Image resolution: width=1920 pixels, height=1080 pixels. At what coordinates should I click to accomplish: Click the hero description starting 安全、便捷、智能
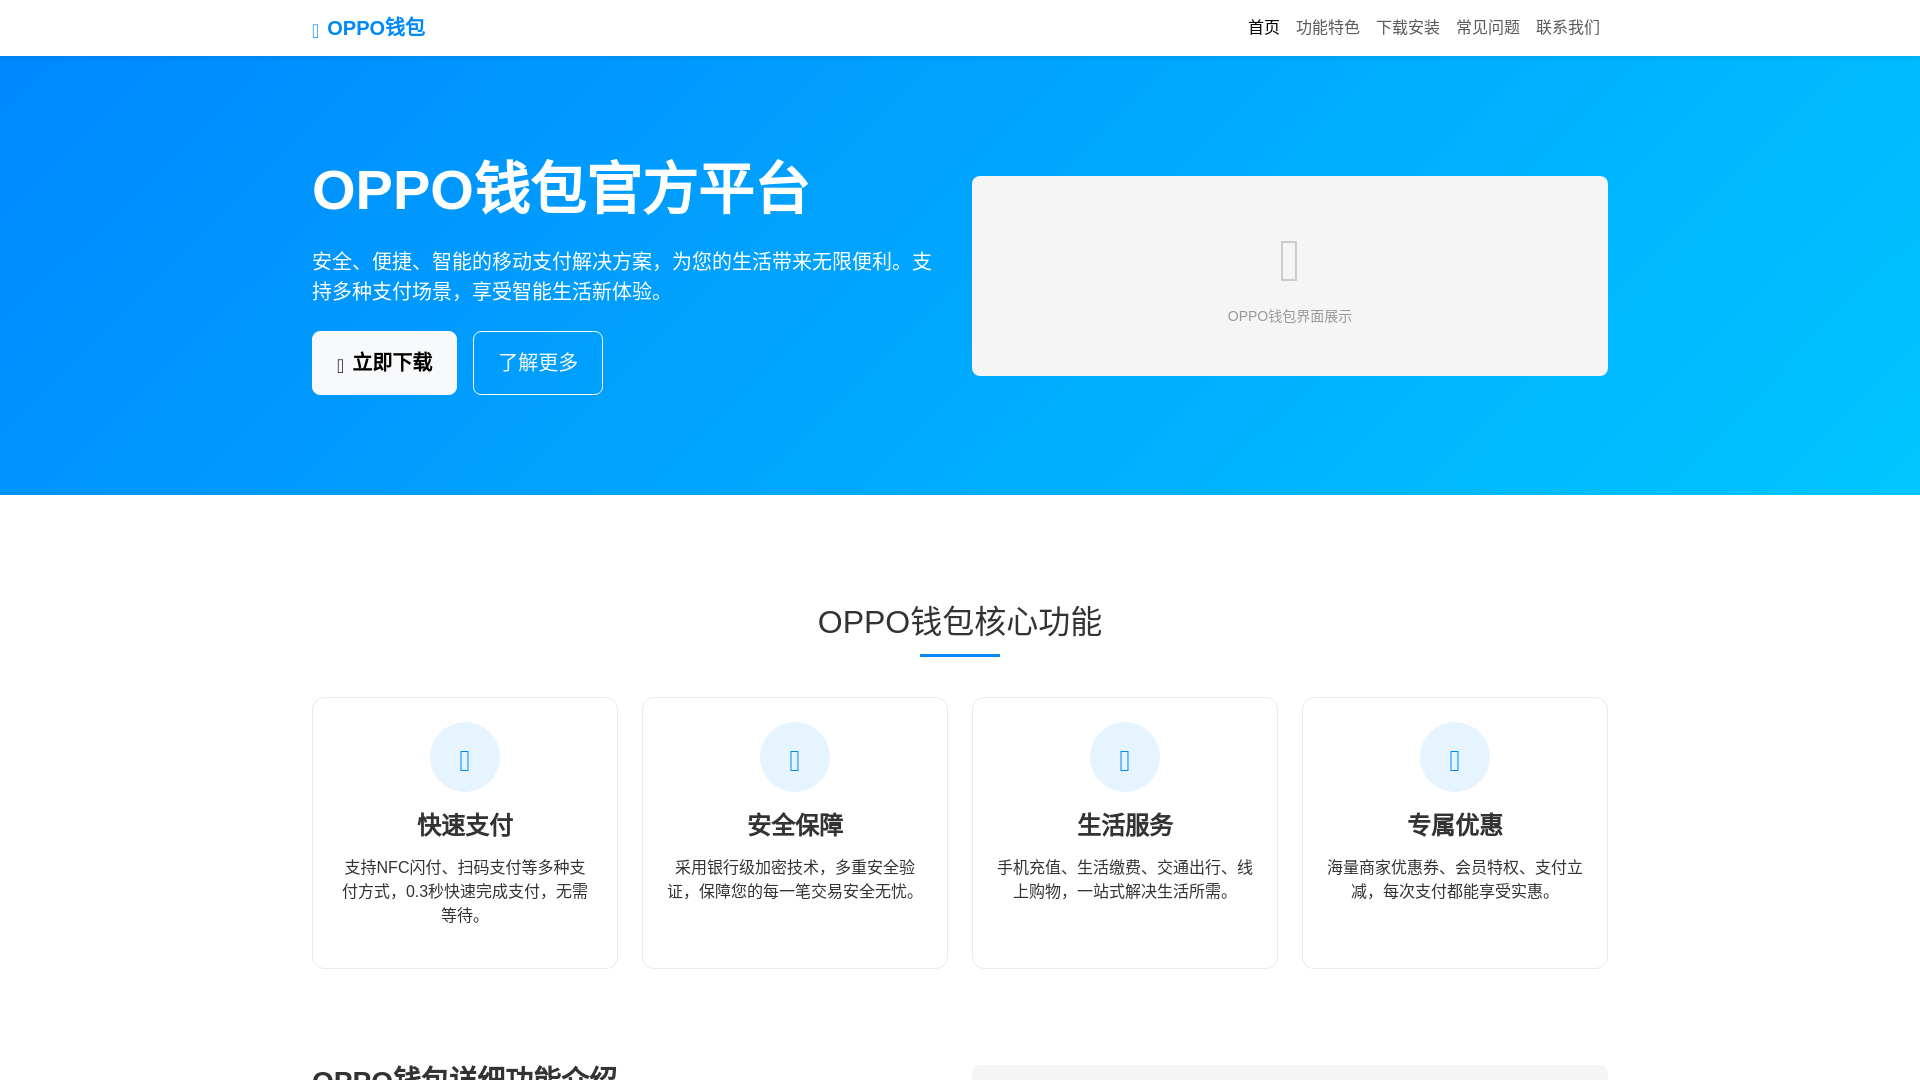(x=622, y=276)
